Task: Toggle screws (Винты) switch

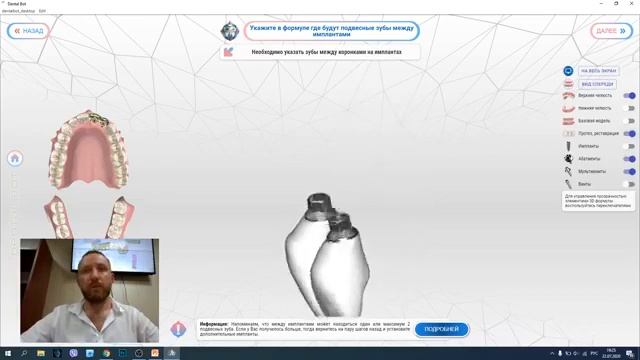Action: click(x=629, y=184)
